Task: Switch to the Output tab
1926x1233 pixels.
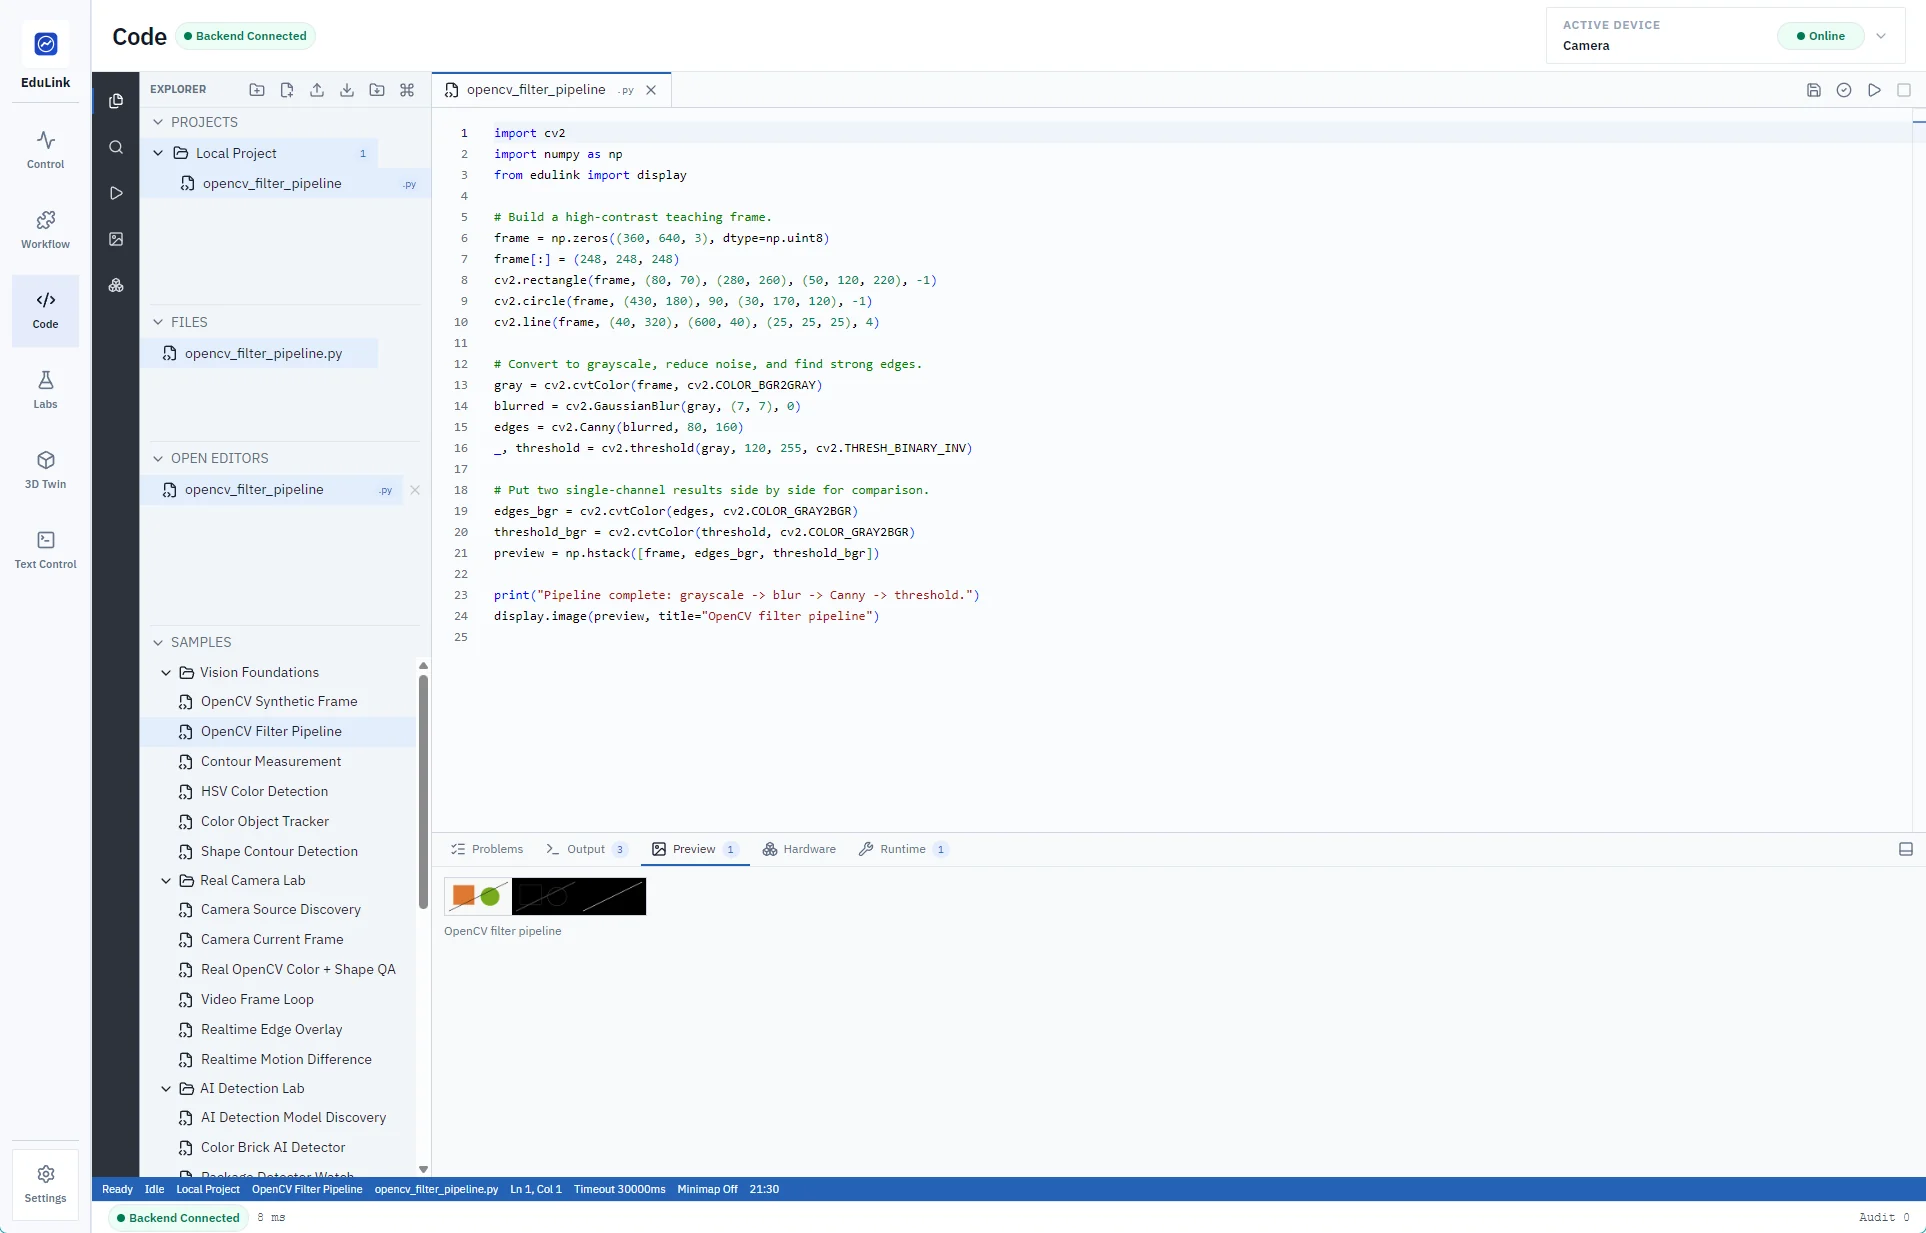Action: pyautogui.click(x=587, y=849)
